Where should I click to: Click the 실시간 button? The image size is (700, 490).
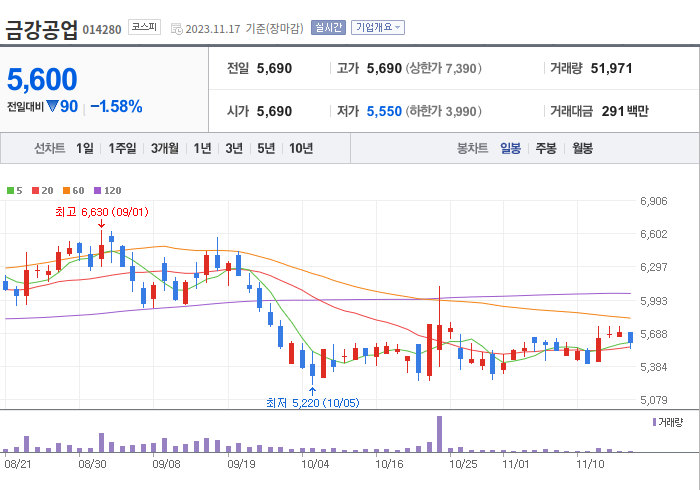pyautogui.click(x=329, y=28)
